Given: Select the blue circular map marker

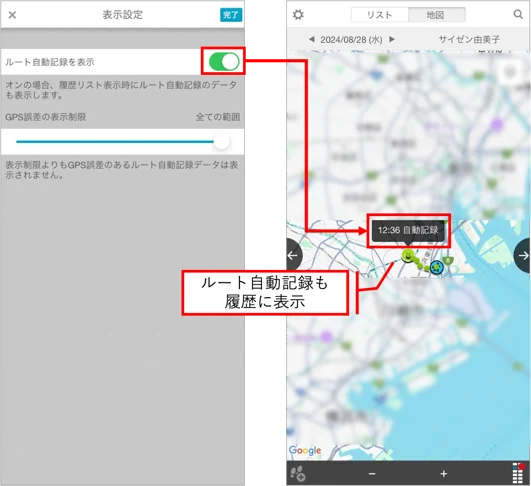Looking at the screenshot, I should point(437,267).
